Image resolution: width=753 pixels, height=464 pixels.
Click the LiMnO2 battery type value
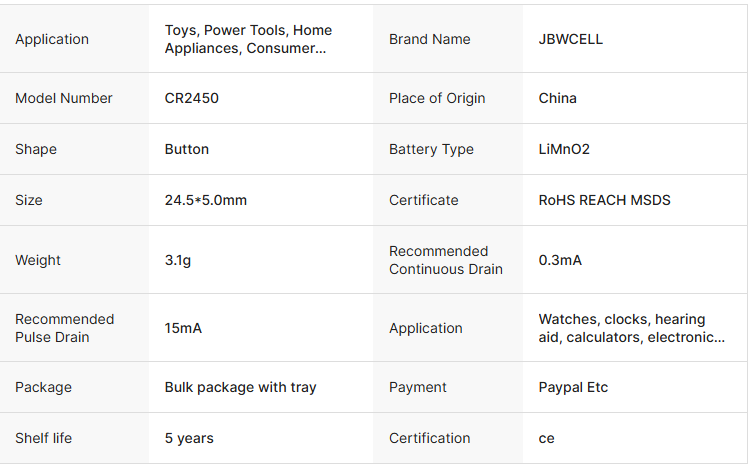point(564,149)
